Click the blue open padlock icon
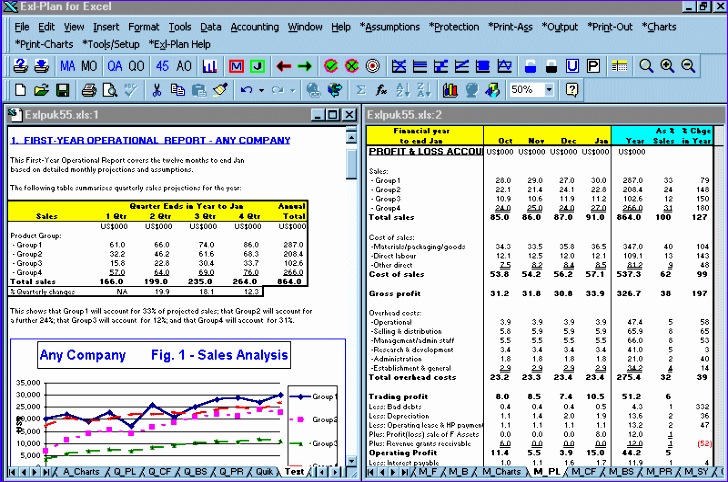Viewport: 728px width, 482px height. pyautogui.click(x=530, y=66)
